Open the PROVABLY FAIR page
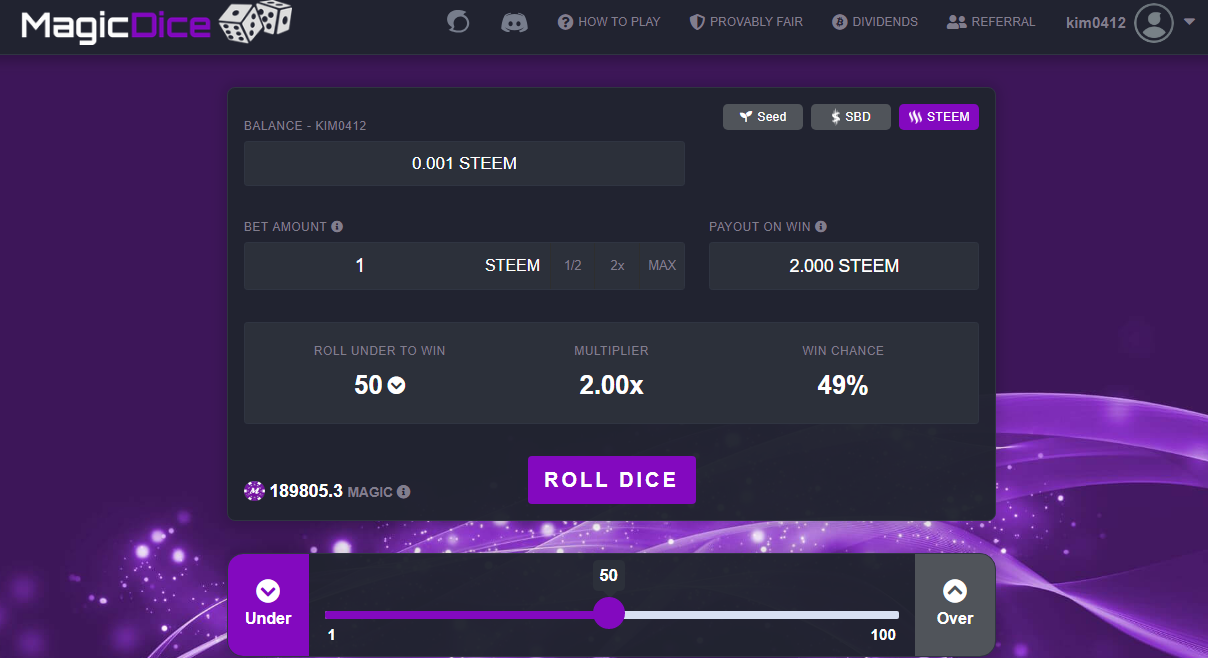Image resolution: width=1208 pixels, height=658 pixels. click(746, 21)
